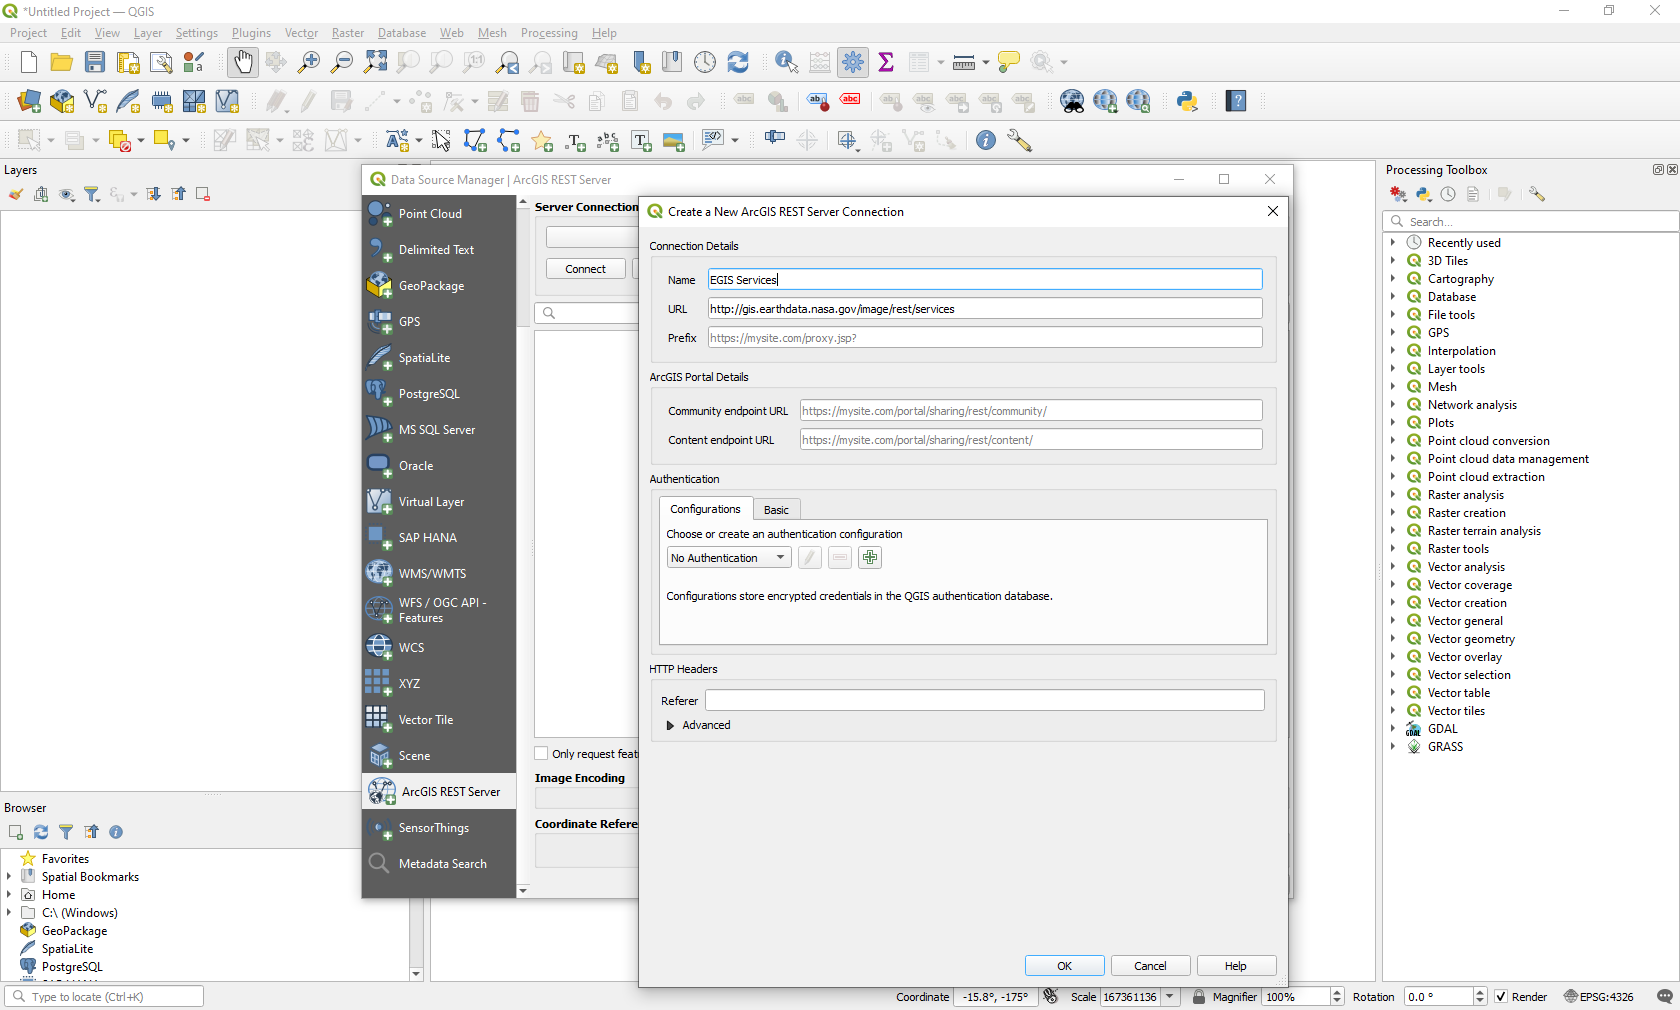Screen dimensions: 1680x1010
Task: Open the Python console icon
Action: coord(1187,101)
